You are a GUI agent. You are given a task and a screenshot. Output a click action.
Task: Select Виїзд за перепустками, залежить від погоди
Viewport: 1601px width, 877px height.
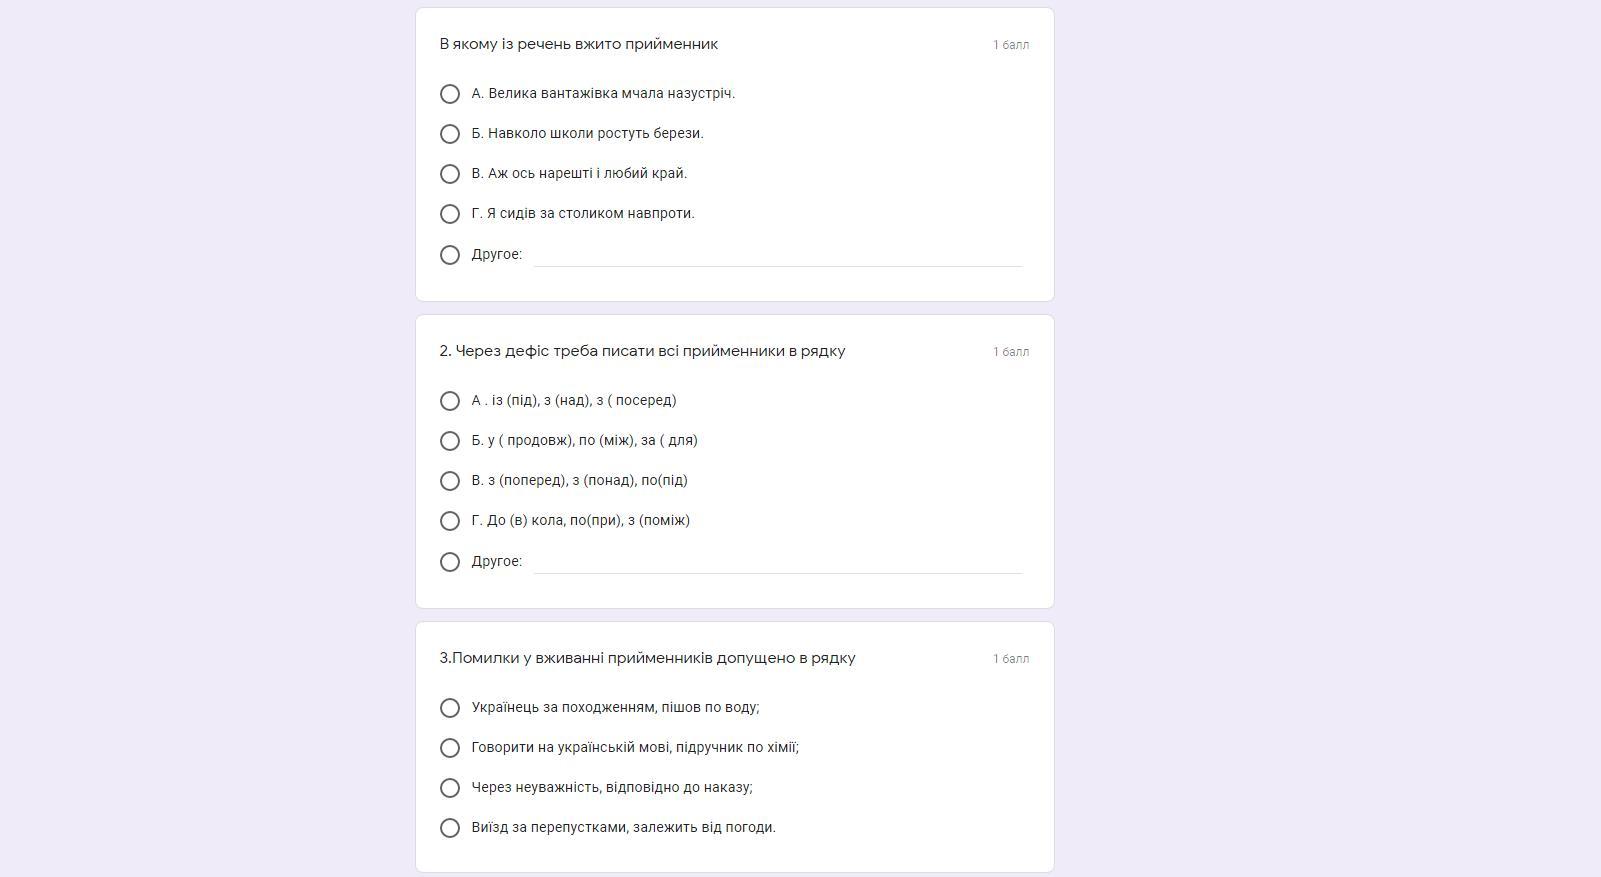point(450,828)
